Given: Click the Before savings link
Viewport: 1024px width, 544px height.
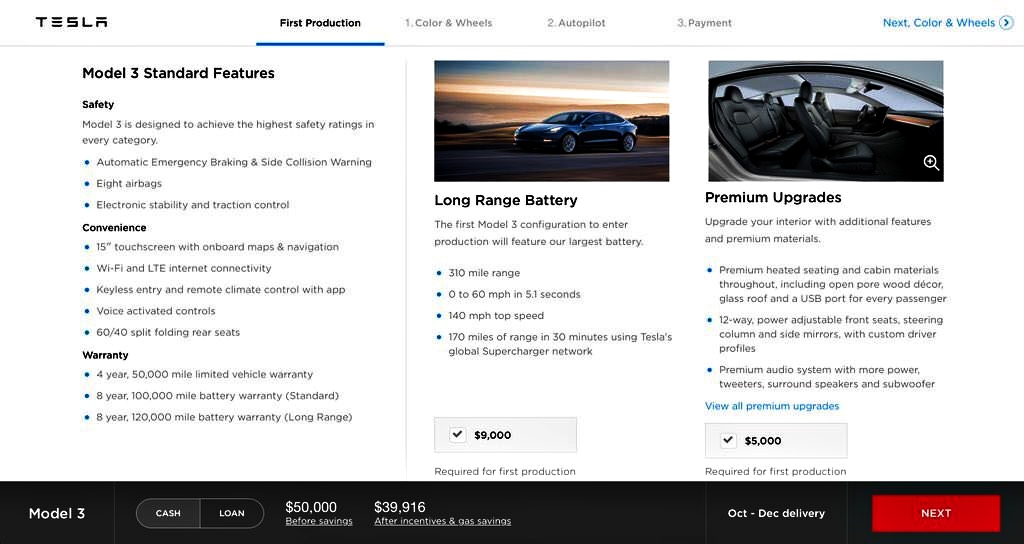Looking at the screenshot, I should 319,521.
